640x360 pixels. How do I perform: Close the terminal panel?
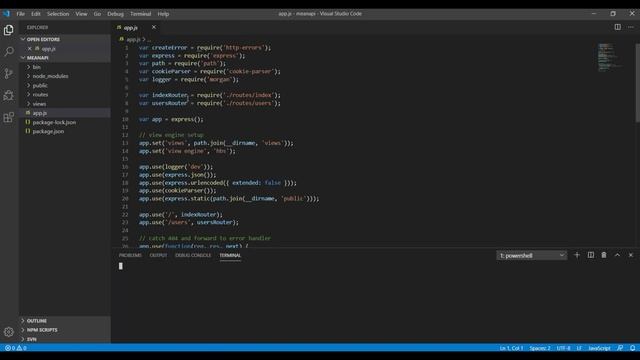pyautogui.click(x=631, y=255)
